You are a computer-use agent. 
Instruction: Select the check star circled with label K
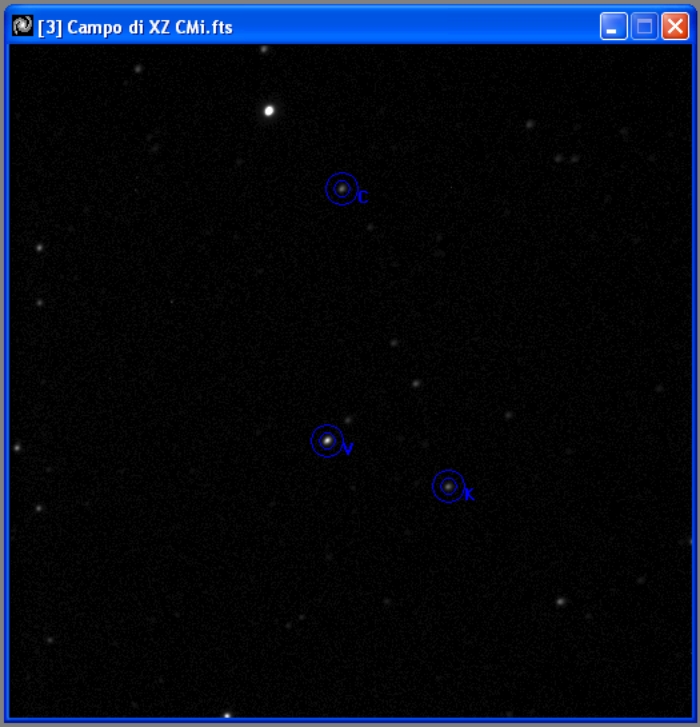click(448, 486)
